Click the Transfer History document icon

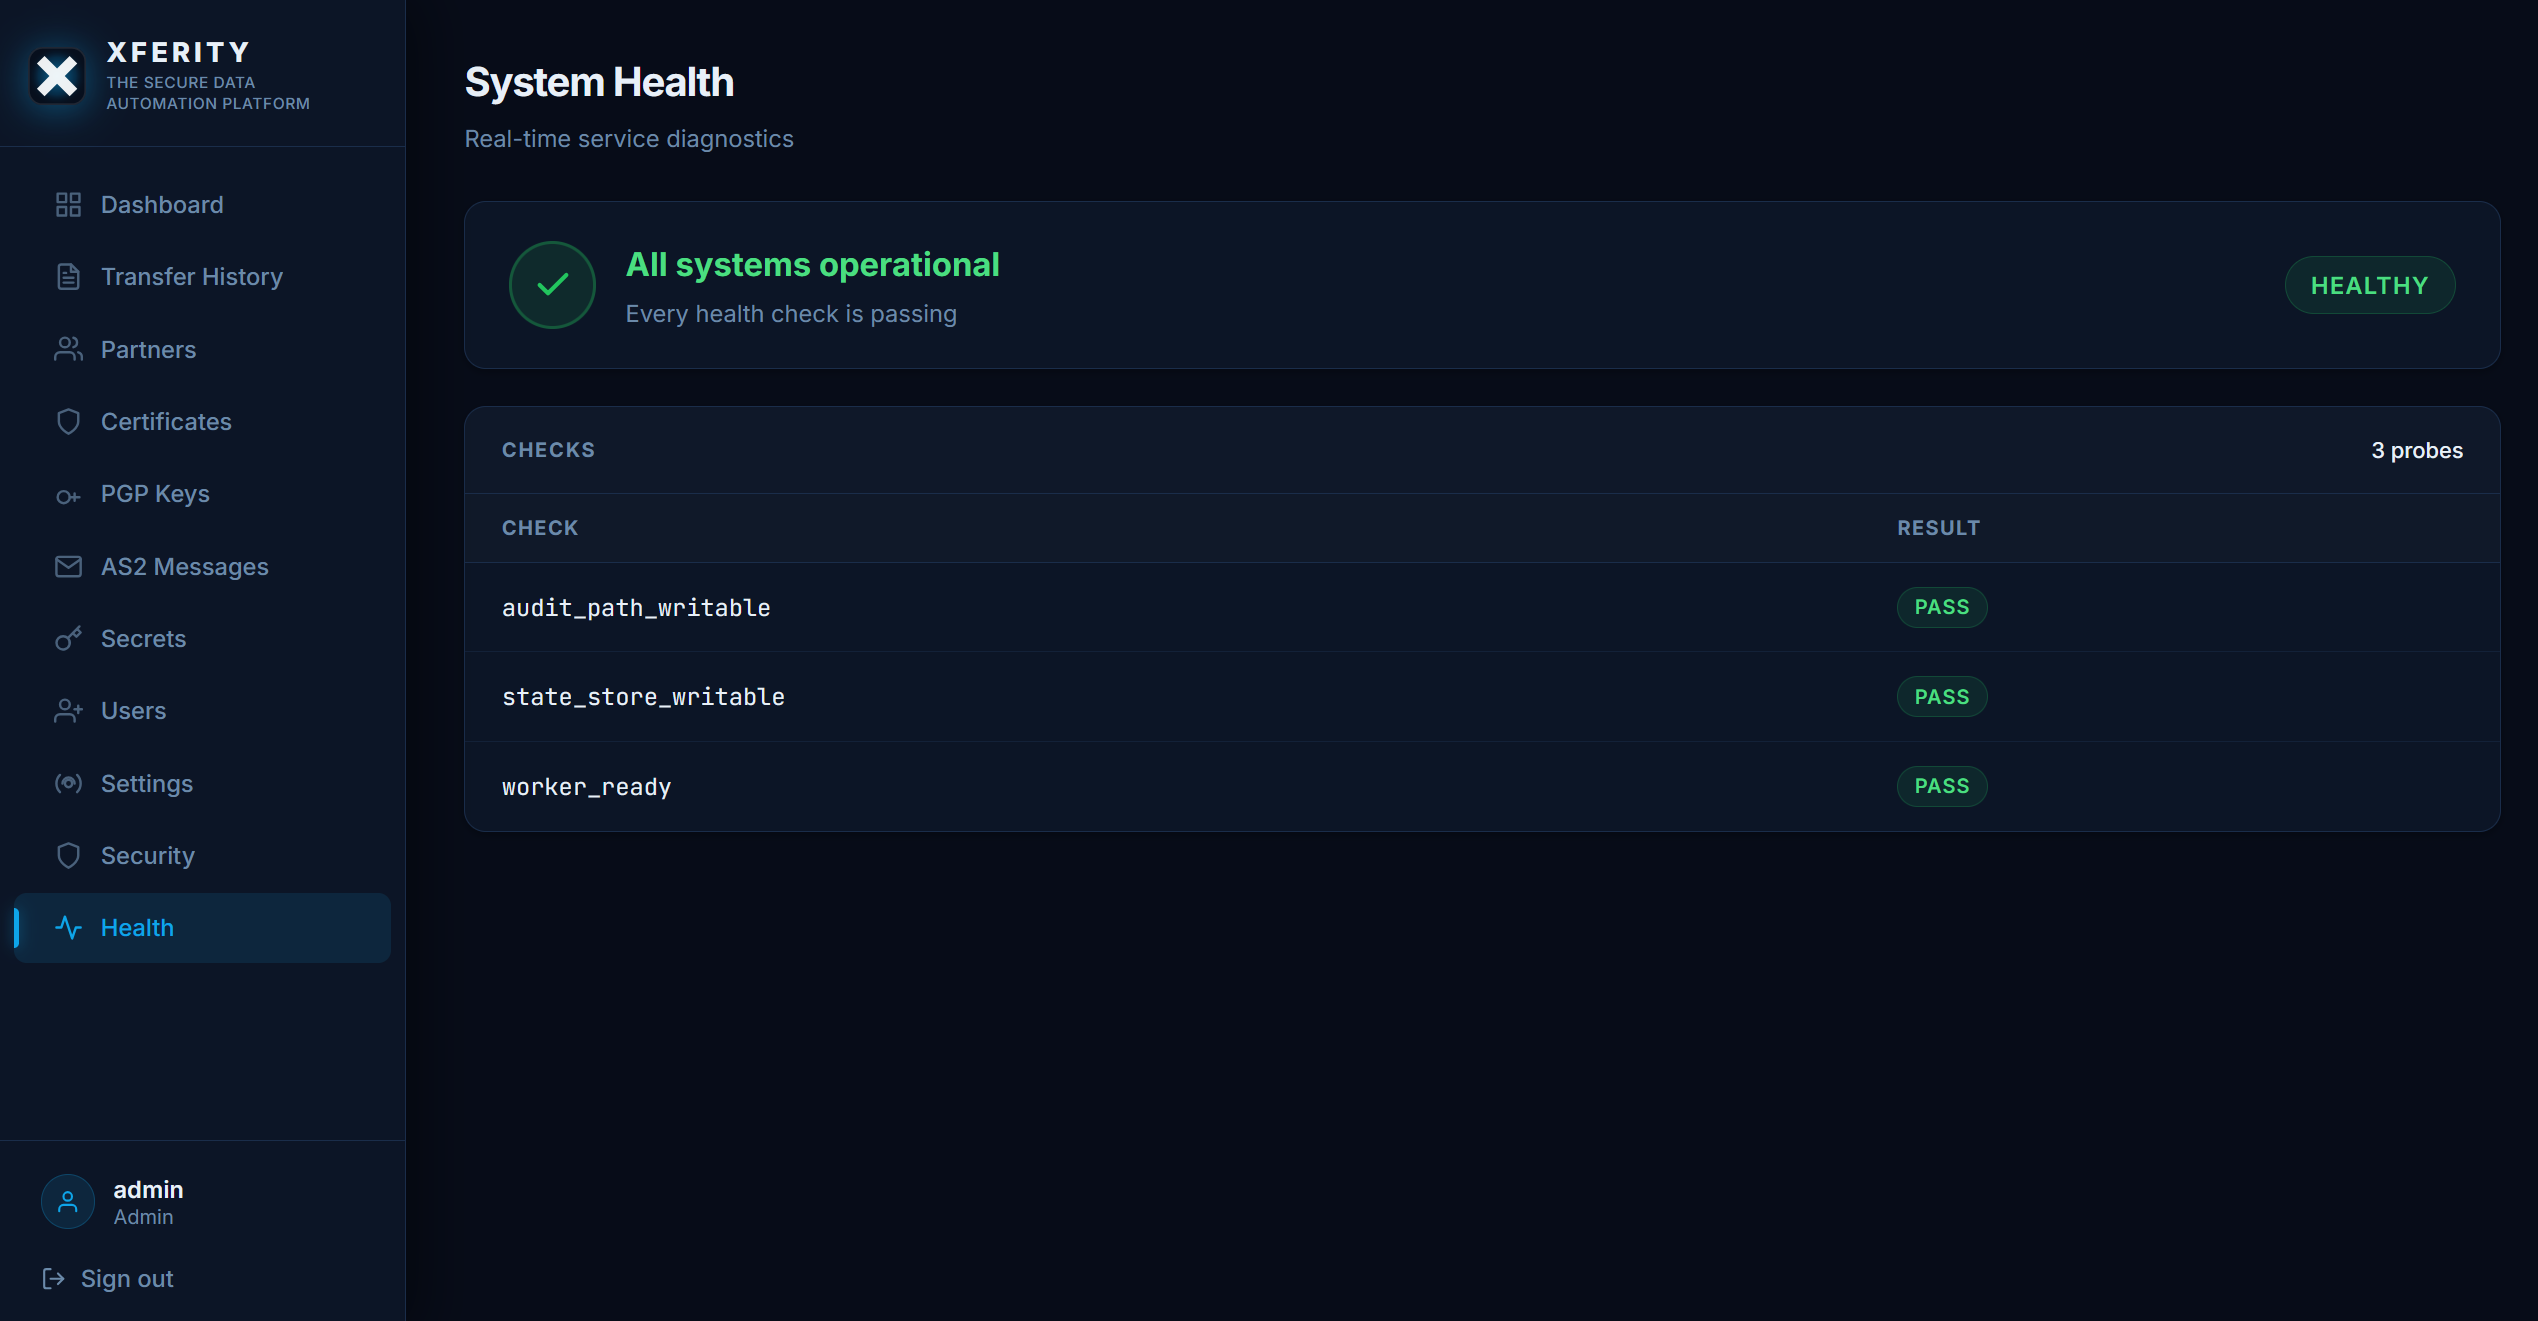[x=68, y=276]
